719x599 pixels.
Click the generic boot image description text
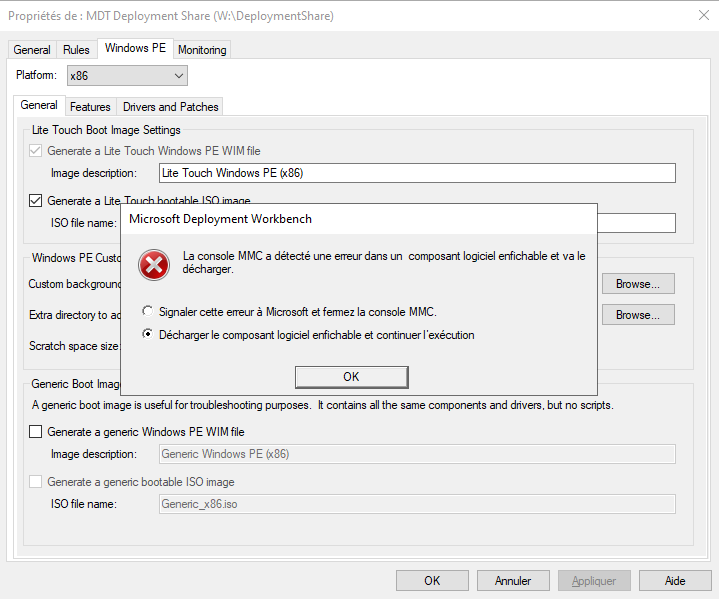tap(322, 405)
